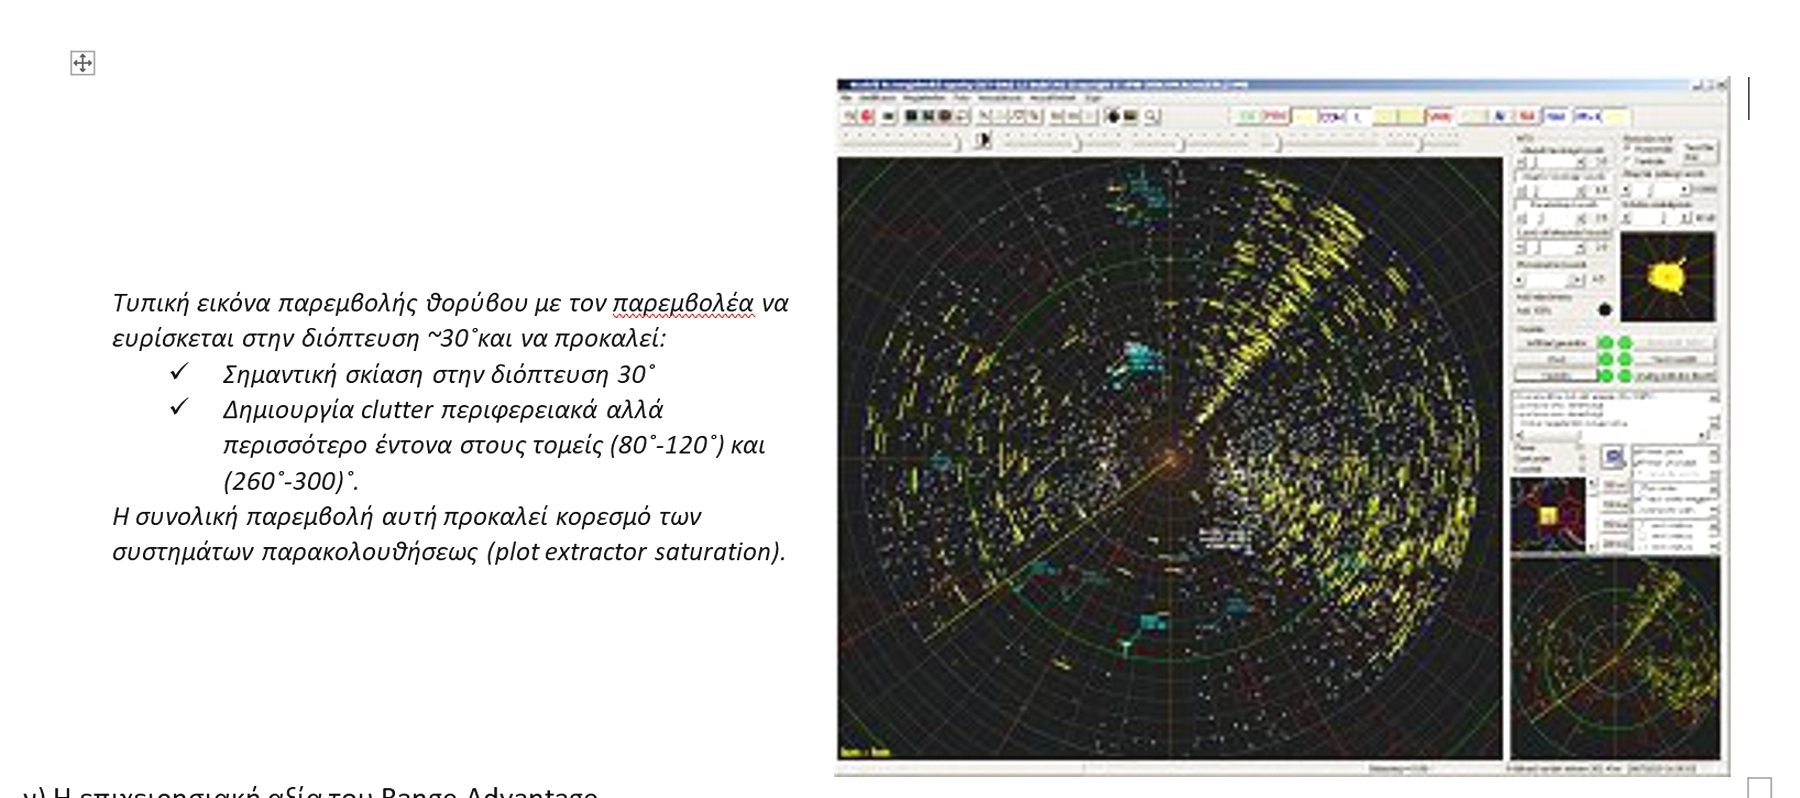Click the first slider below the radar toolbar
Screen dimensions: 1800x798
pos(900,142)
